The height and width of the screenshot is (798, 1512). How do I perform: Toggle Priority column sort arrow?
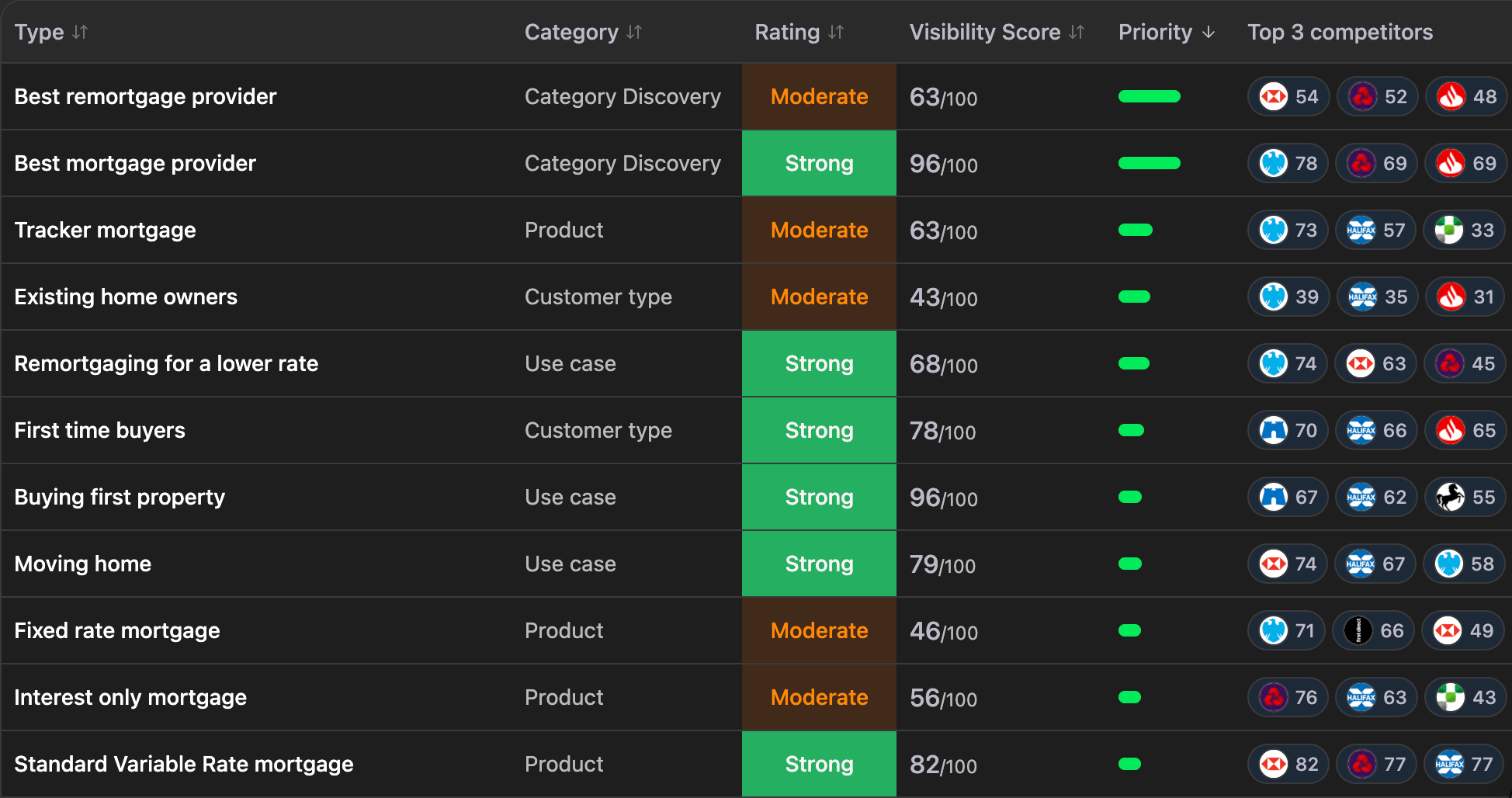point(1208,32)
